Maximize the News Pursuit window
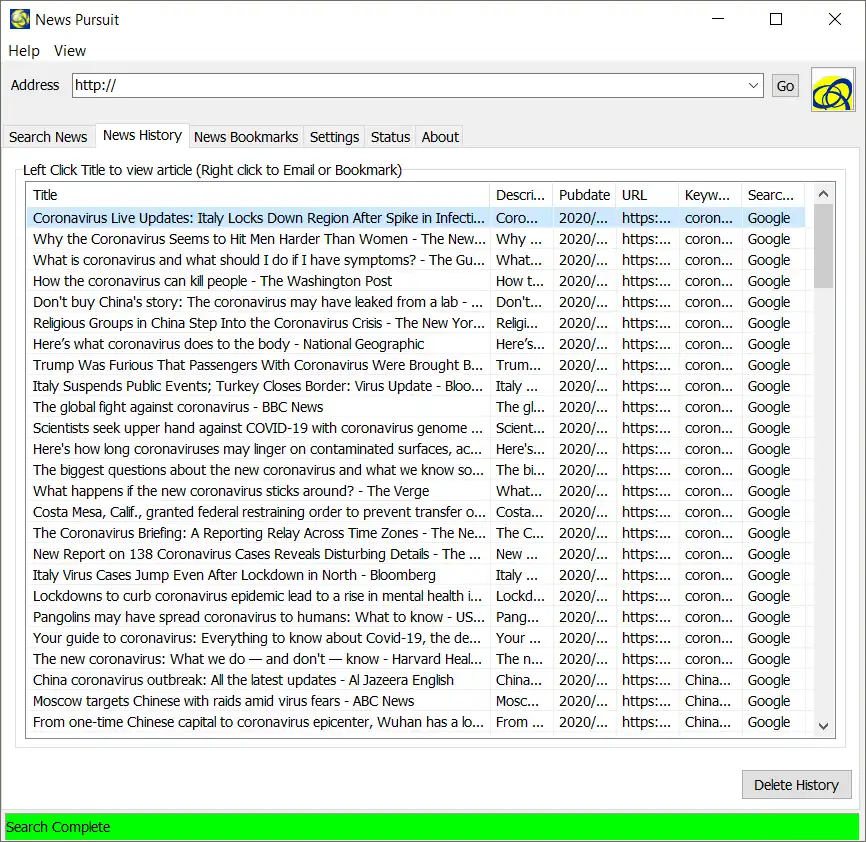Screen dimensions: 866x842 775,19
